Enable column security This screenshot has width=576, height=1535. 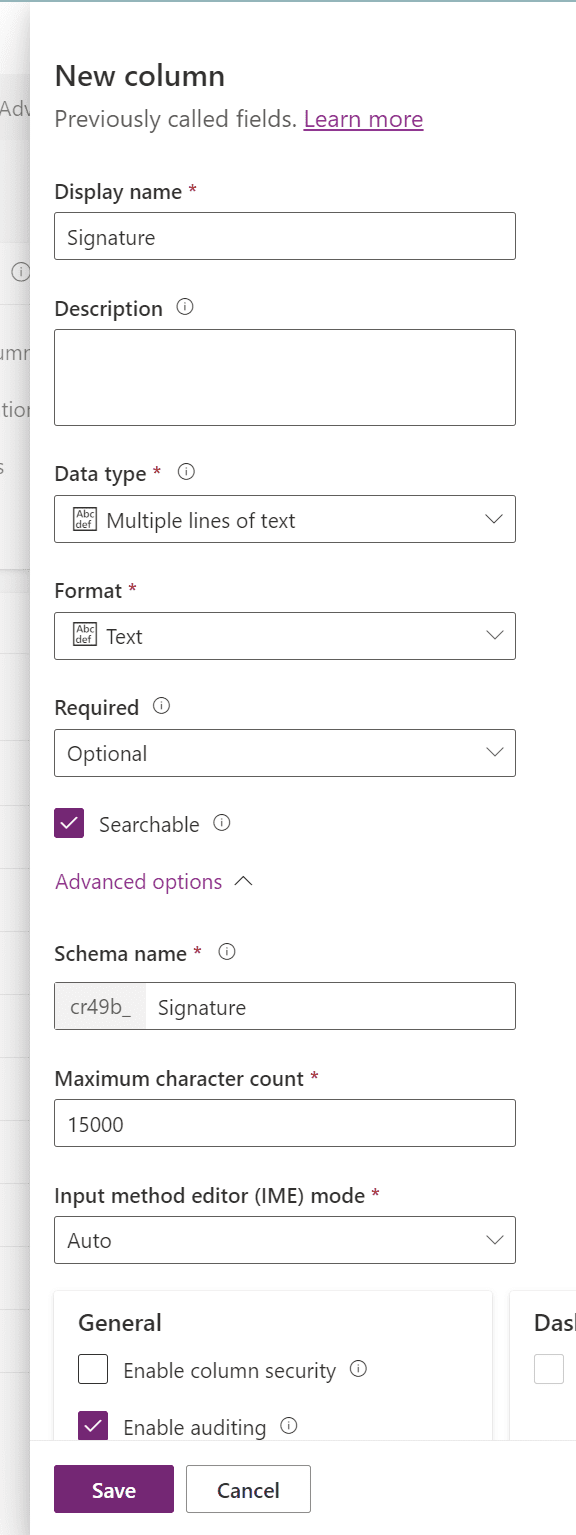pos(92,1369)
